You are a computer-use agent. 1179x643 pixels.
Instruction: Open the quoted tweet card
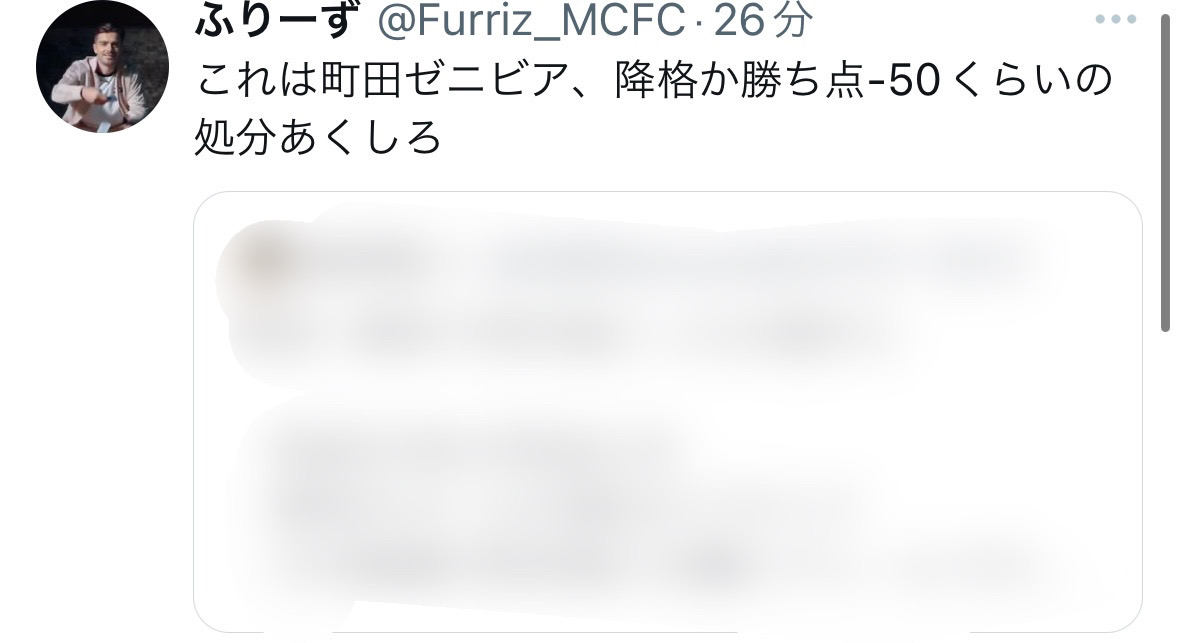click(x=668, y=412)
